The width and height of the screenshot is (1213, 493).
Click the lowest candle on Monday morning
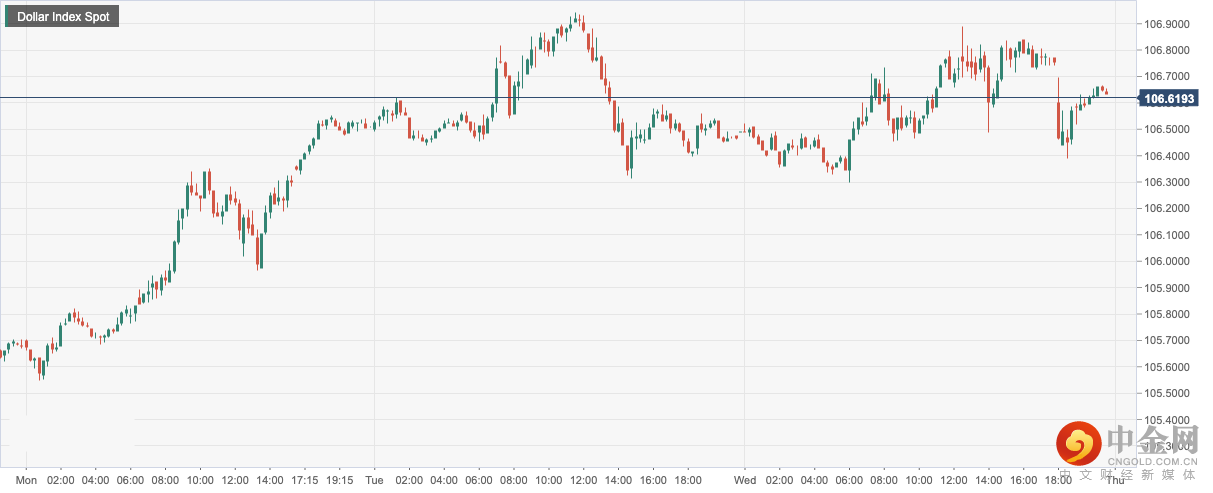(41, 371)
